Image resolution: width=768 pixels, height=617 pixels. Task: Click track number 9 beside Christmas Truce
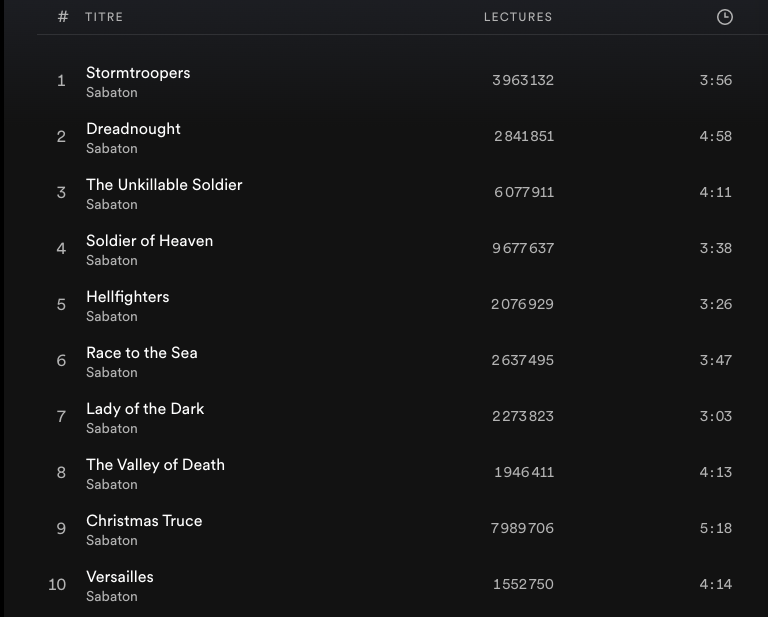(x=61, y=529)
